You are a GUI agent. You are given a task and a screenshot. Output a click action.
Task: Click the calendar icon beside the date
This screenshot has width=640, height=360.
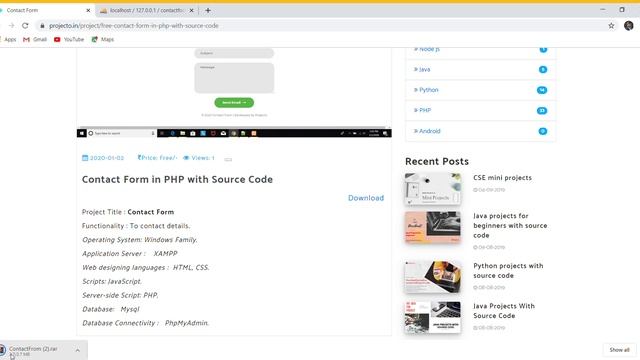click(85, 158)
